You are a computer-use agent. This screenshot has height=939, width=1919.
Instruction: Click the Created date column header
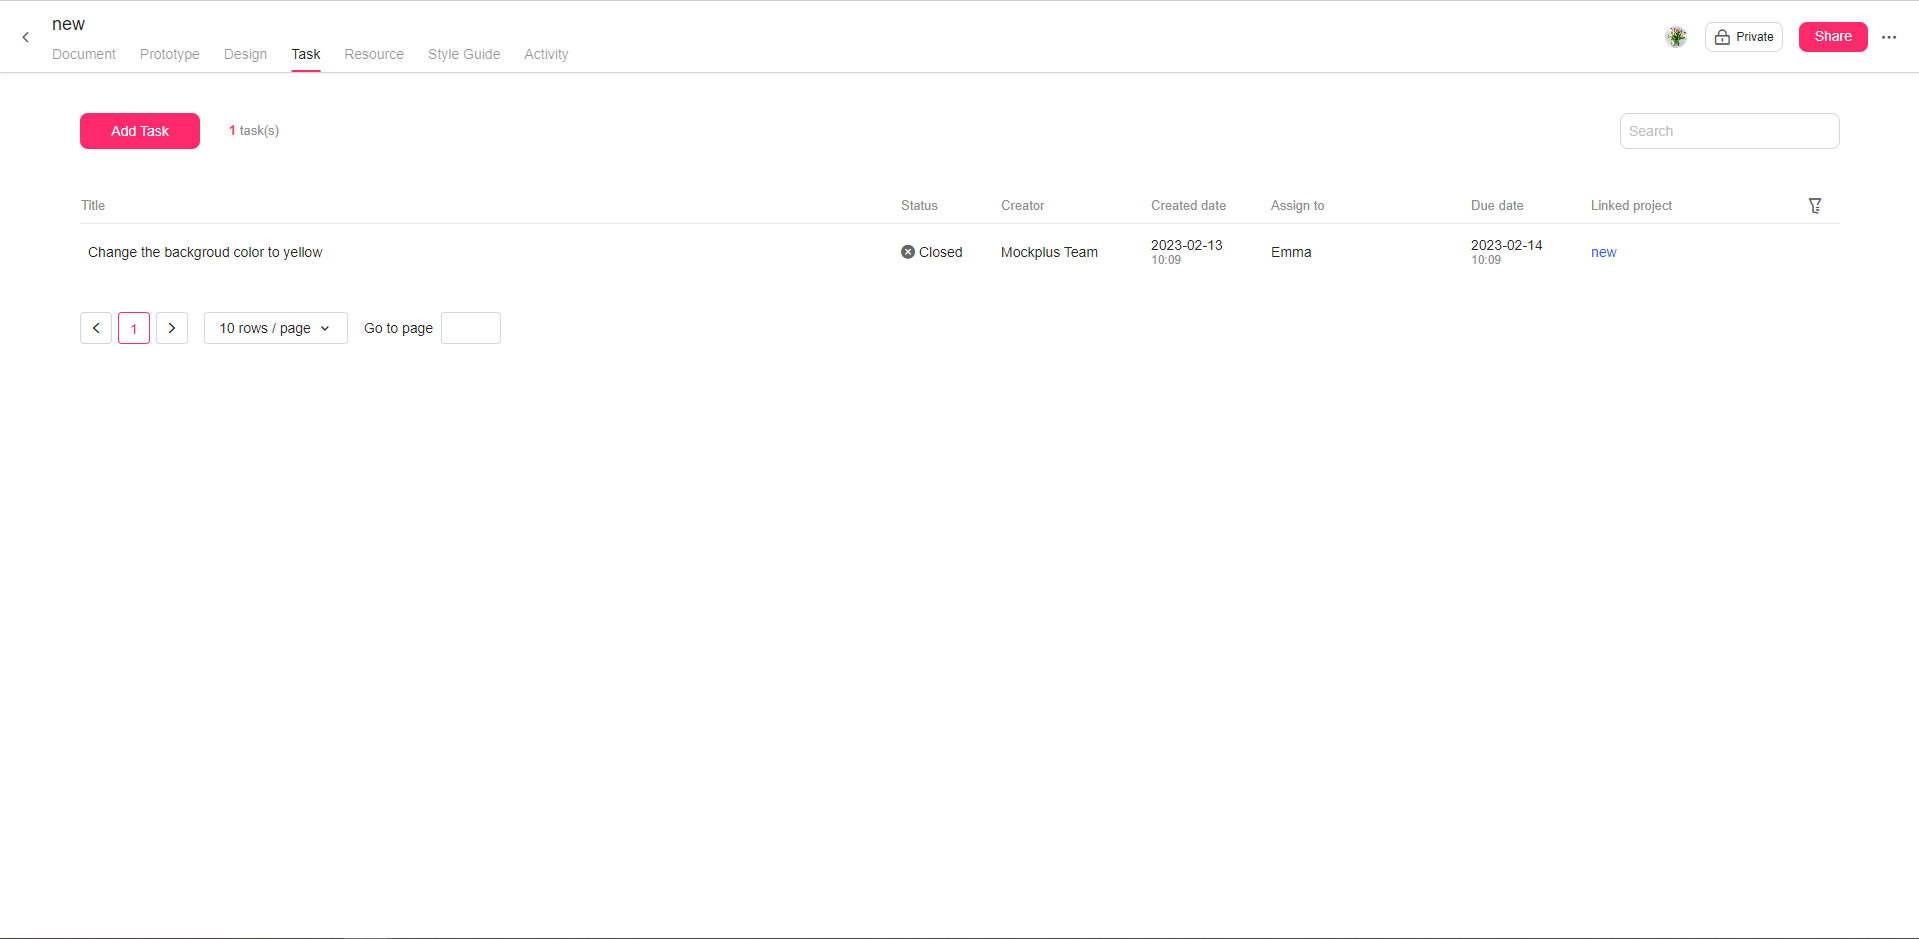click(1188, 205)
